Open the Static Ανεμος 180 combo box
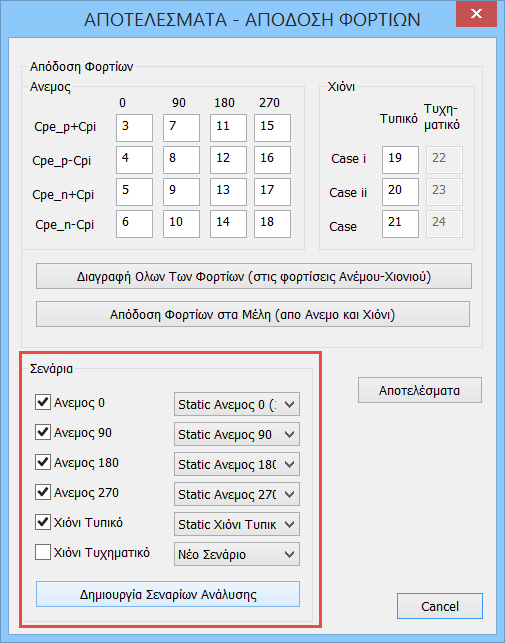The height and width of the screenshot is (643, 505). tap(237, 464)
